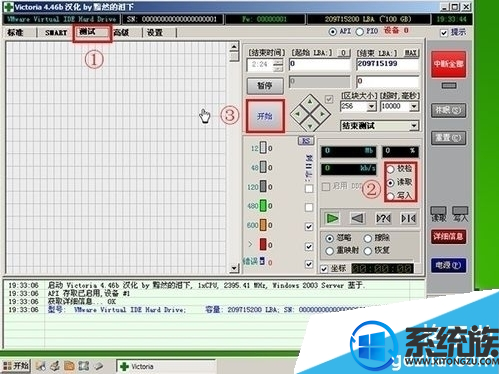
Task: Click the green 480 ms block indicator
Action: point(263,206)
